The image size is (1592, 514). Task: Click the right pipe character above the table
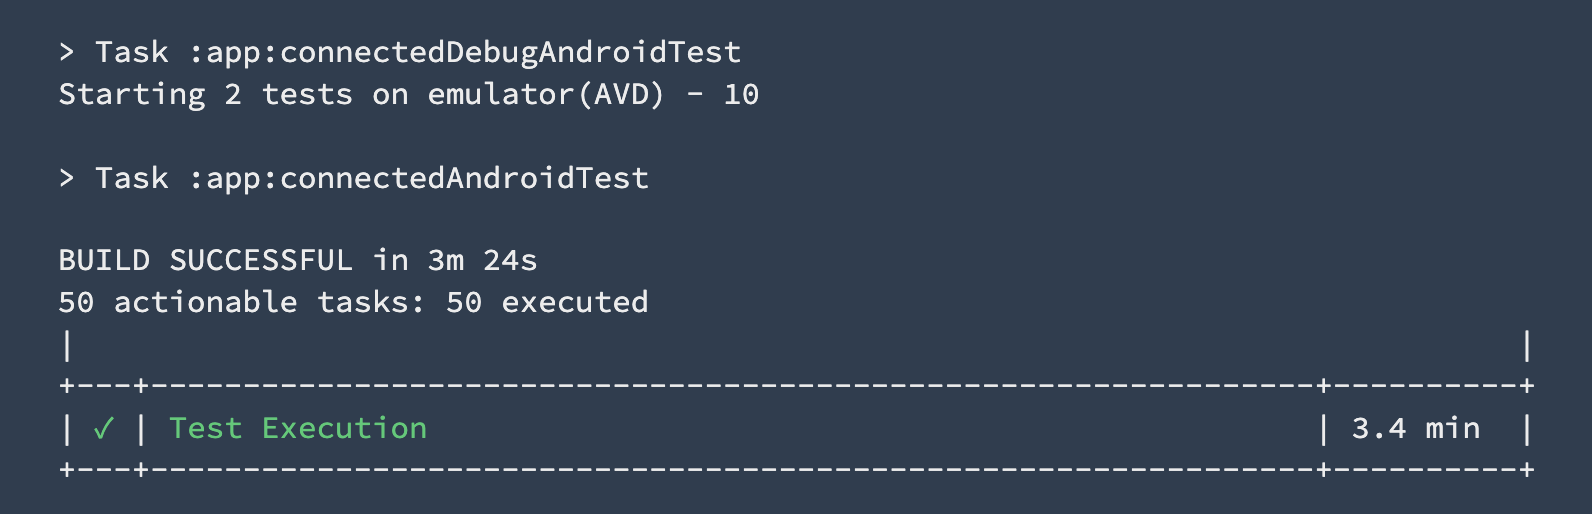1526,346
